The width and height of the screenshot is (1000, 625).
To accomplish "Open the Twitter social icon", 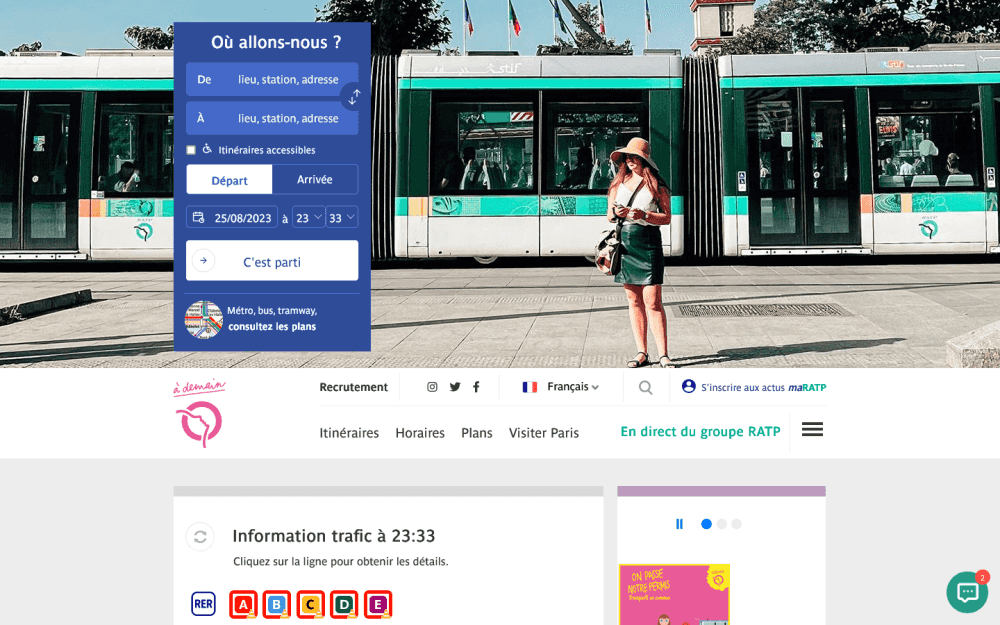I will click(455, 387).
